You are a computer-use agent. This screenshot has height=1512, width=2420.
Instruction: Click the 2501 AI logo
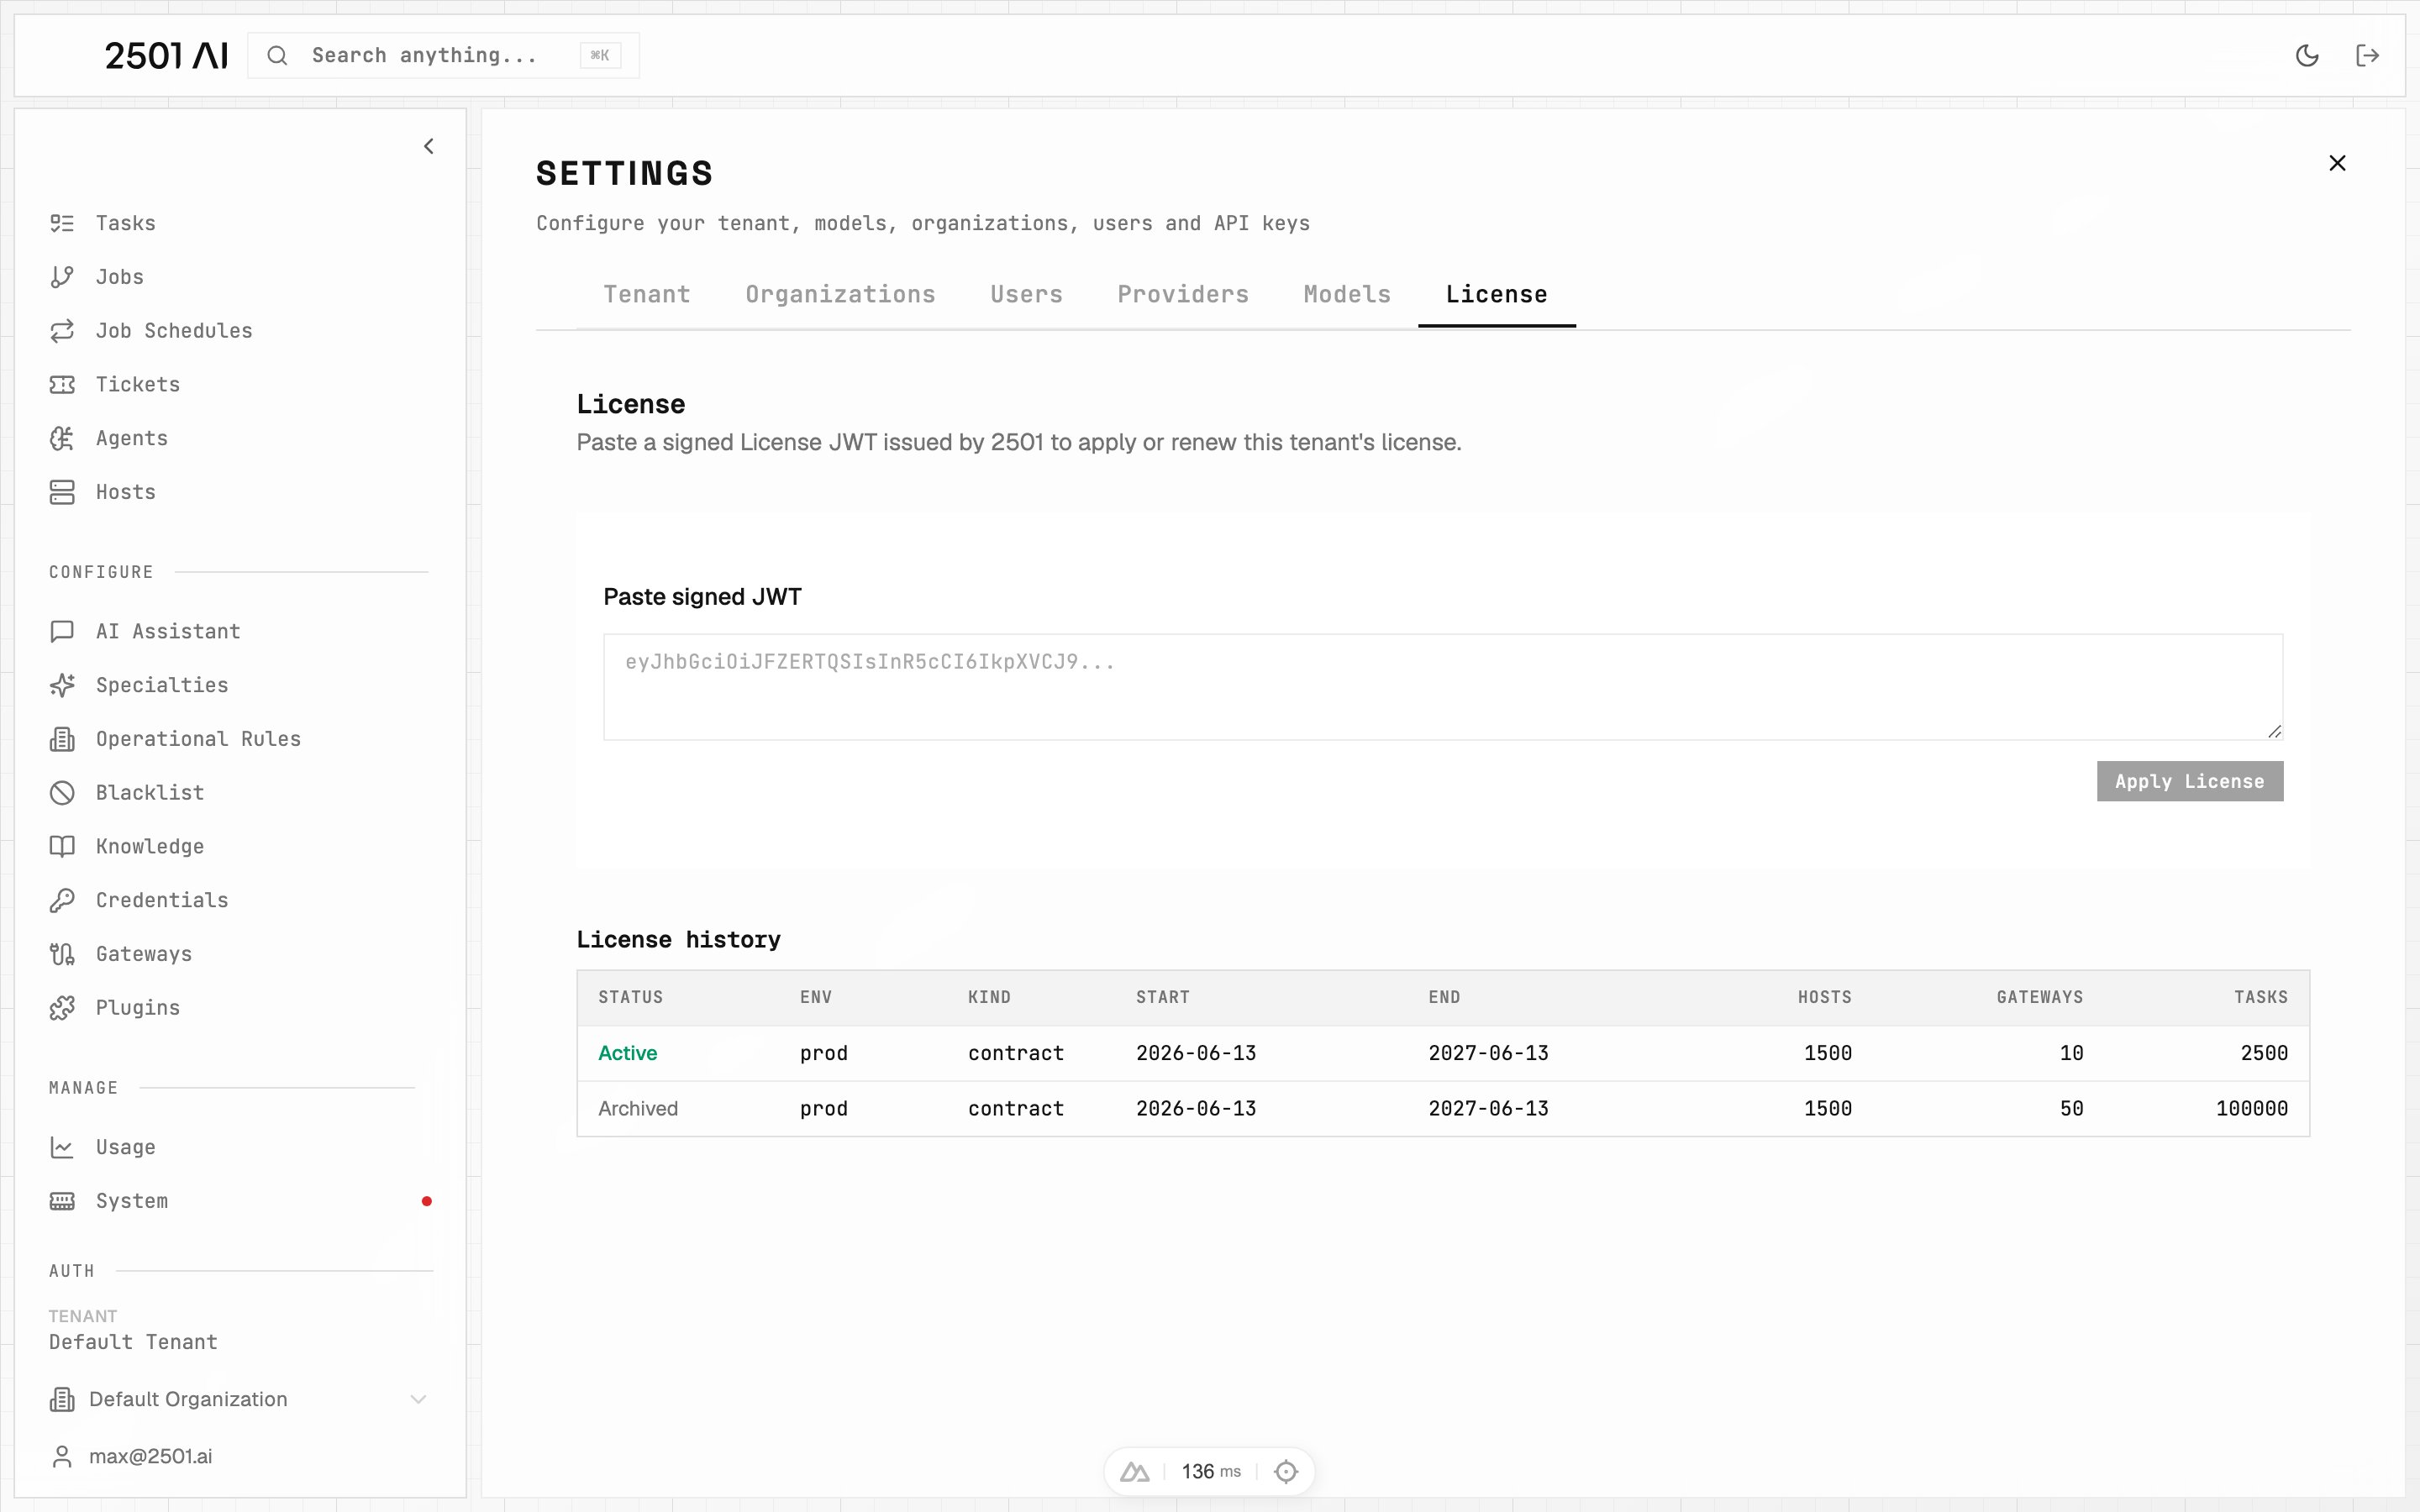tap(166, 56)
